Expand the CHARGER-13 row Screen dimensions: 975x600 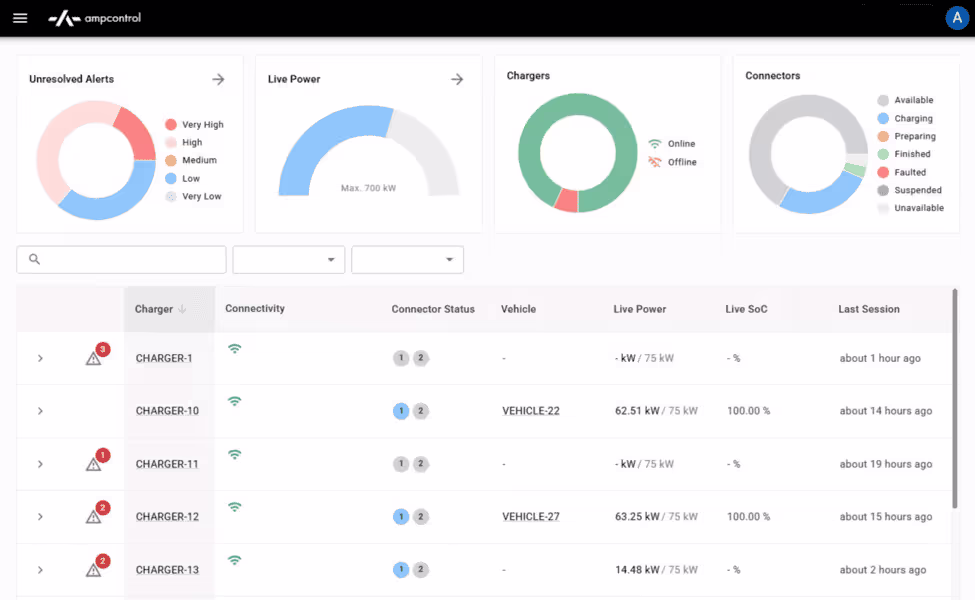pos(40,570)
